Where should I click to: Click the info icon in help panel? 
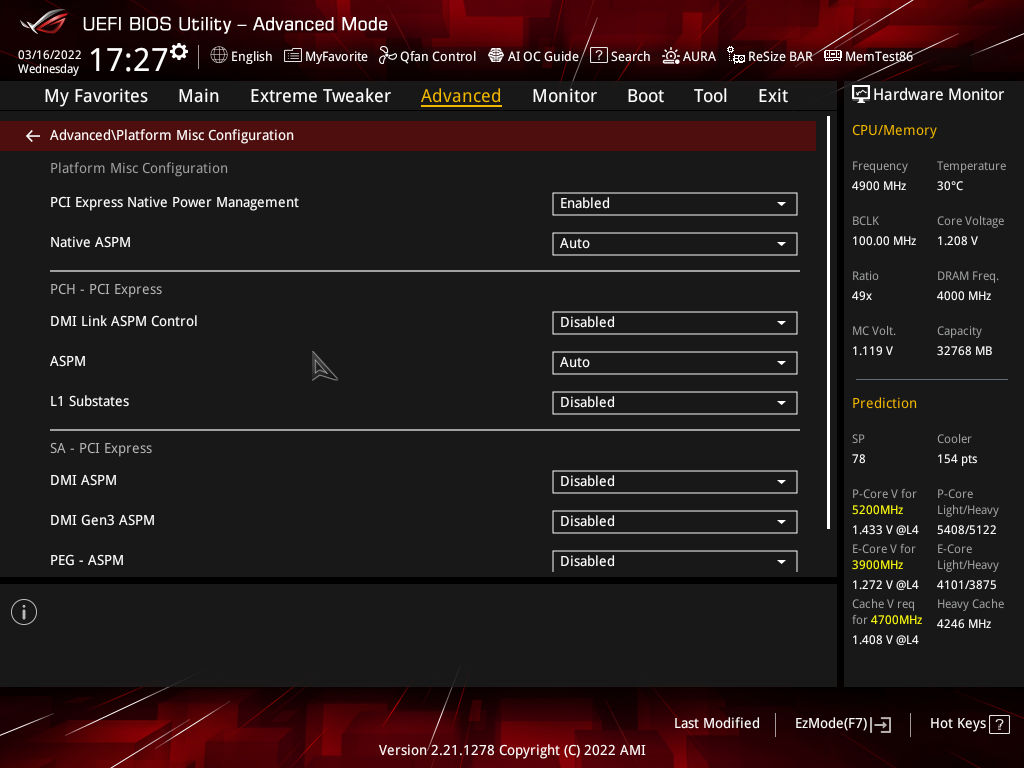(24, 612)
